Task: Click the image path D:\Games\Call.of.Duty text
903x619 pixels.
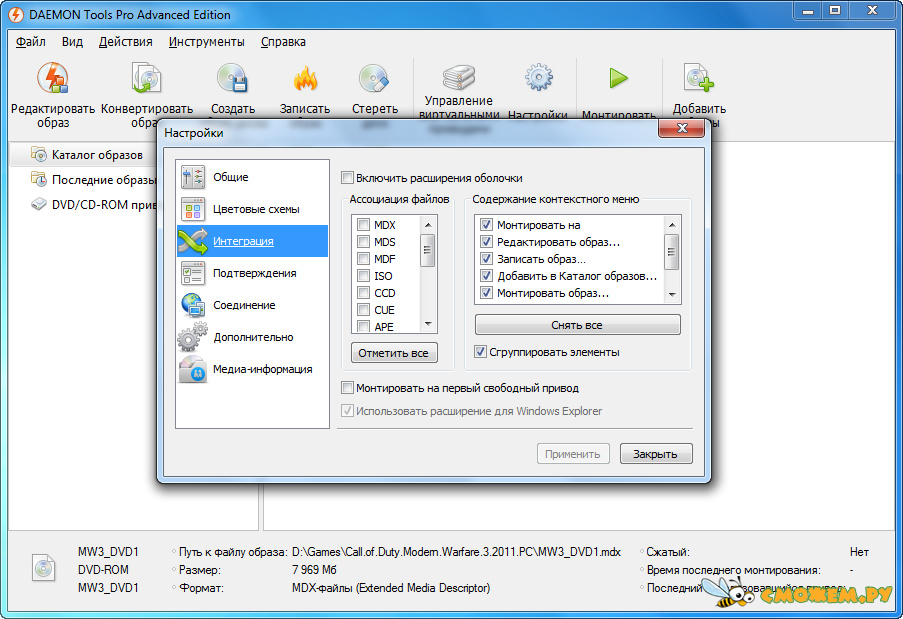Action: [x=456, y=552]
